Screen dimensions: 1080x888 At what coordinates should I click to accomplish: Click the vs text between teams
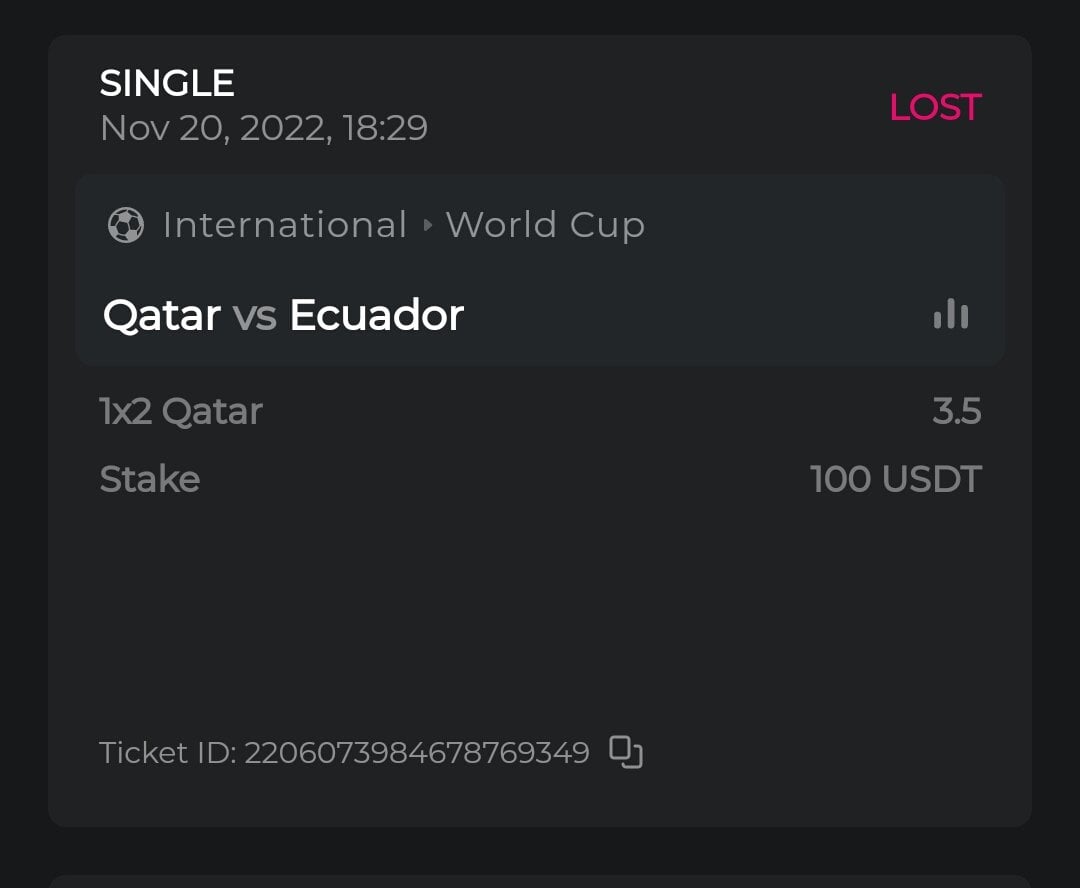[x=254, y=316]
